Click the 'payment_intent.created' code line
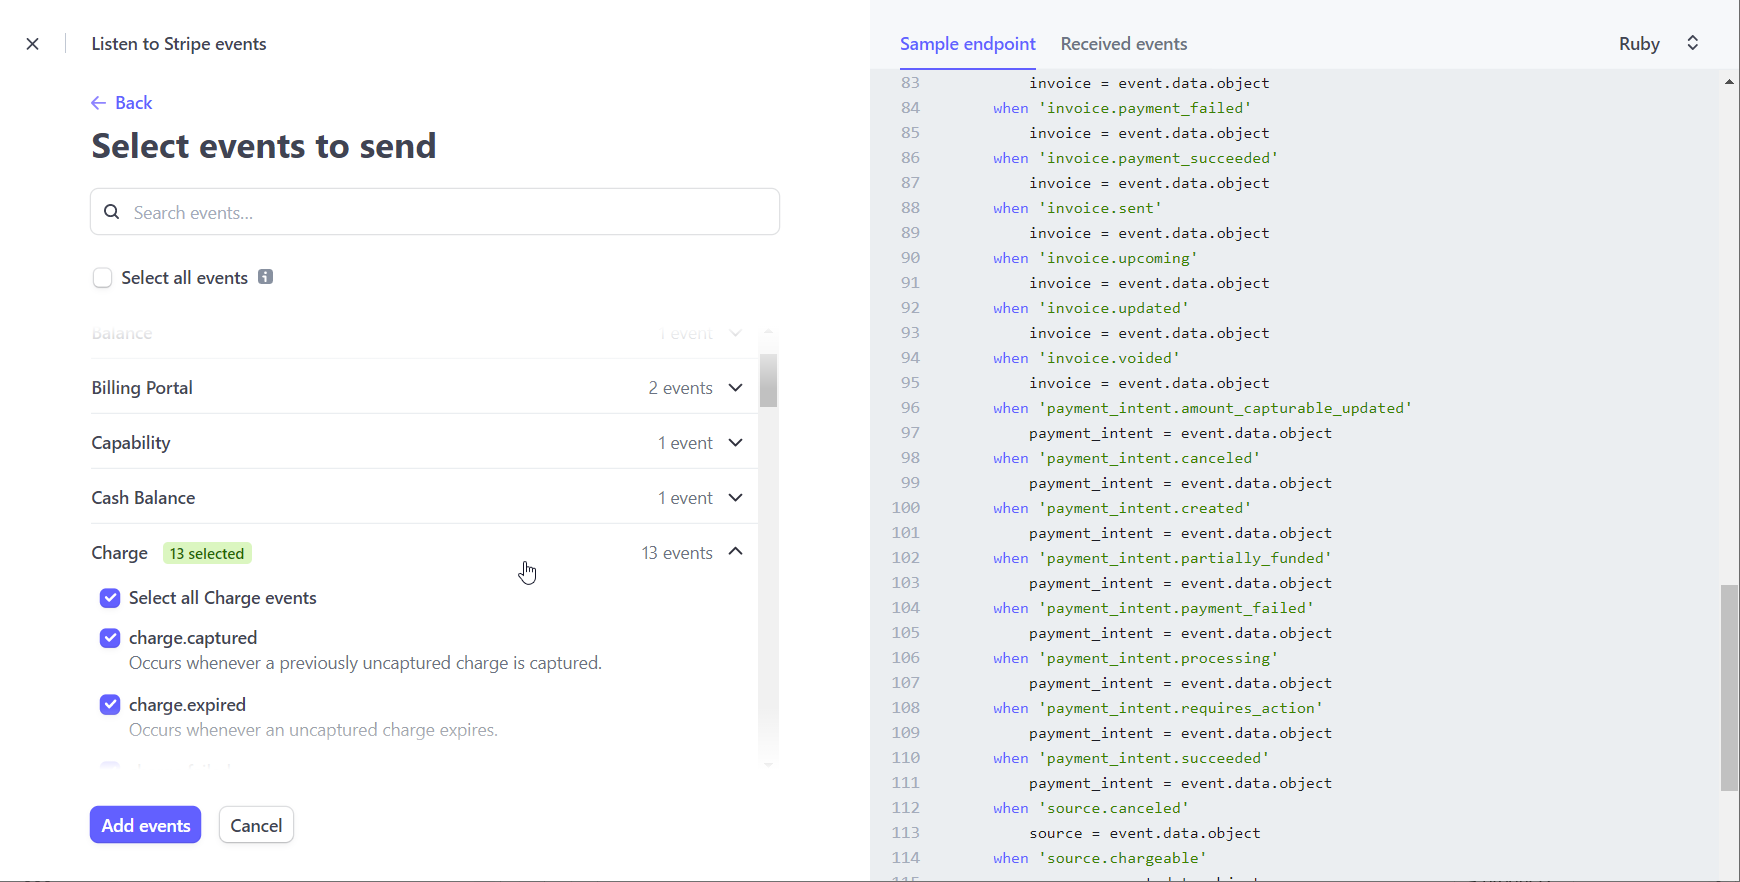1740x882 pixels. (x=1122, y=508)
